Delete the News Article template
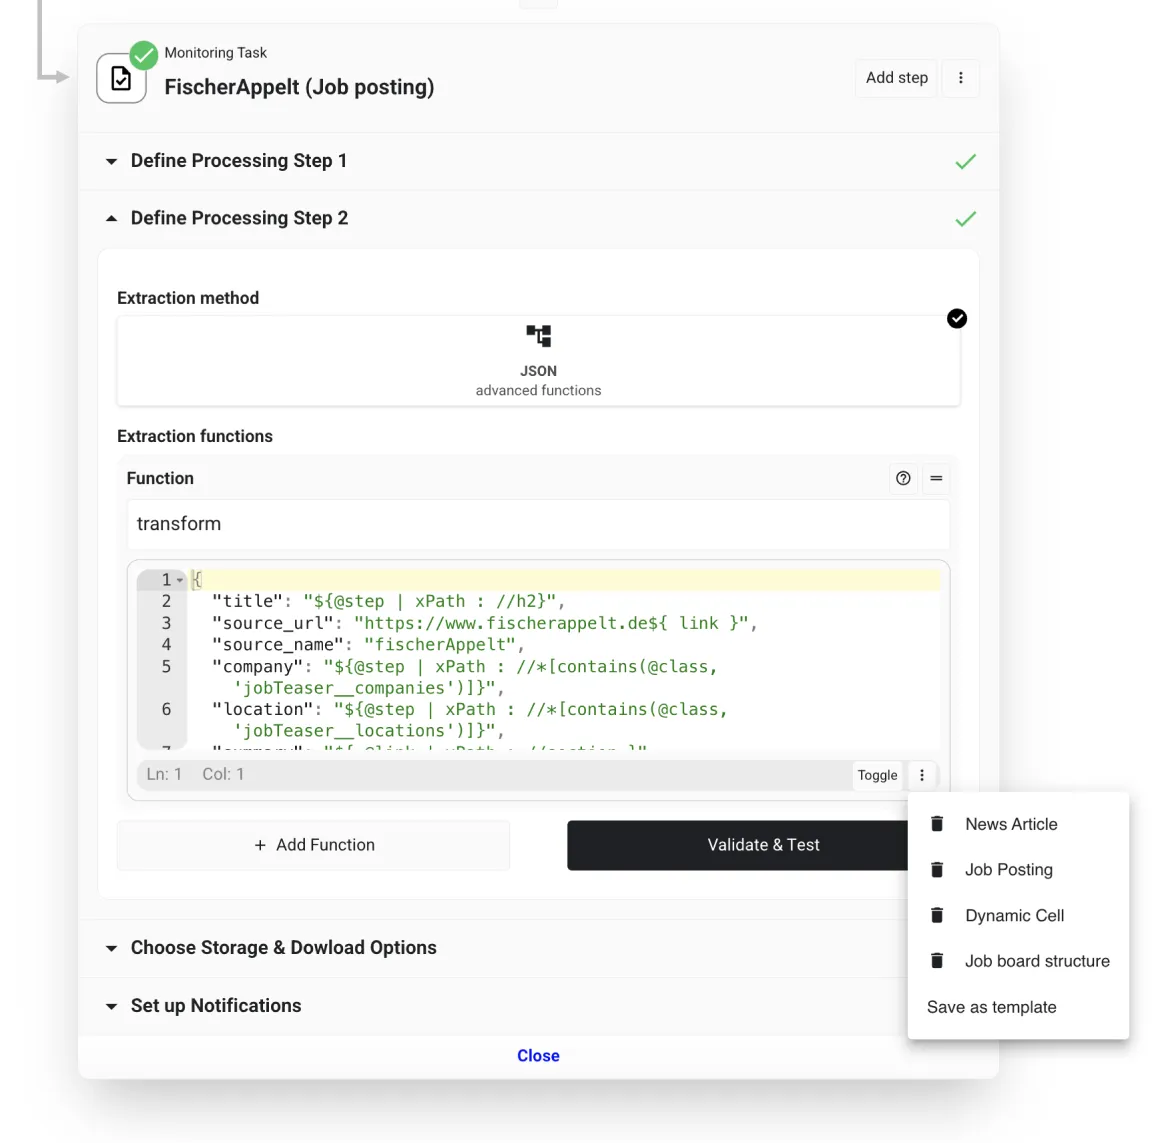The width and height of the screenshot is (1161, 1143). pos(937,824)
